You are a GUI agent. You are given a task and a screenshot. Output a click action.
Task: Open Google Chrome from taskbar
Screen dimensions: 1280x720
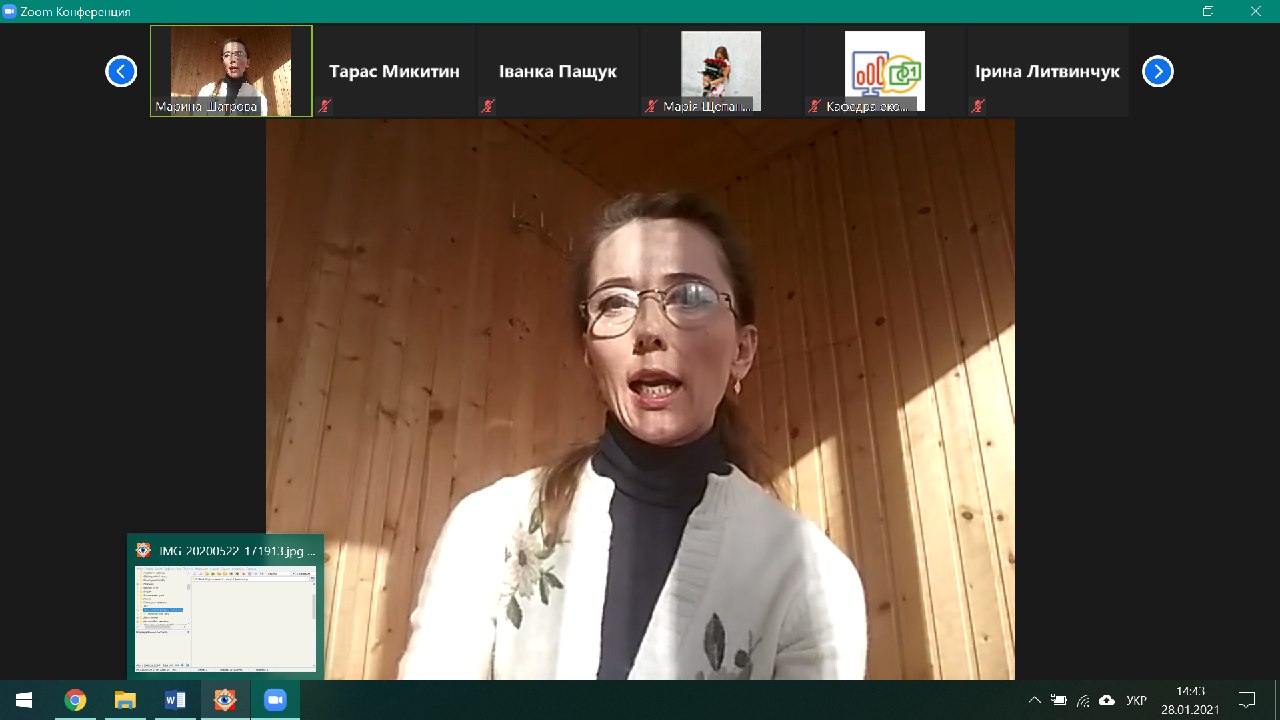[75, 700]
